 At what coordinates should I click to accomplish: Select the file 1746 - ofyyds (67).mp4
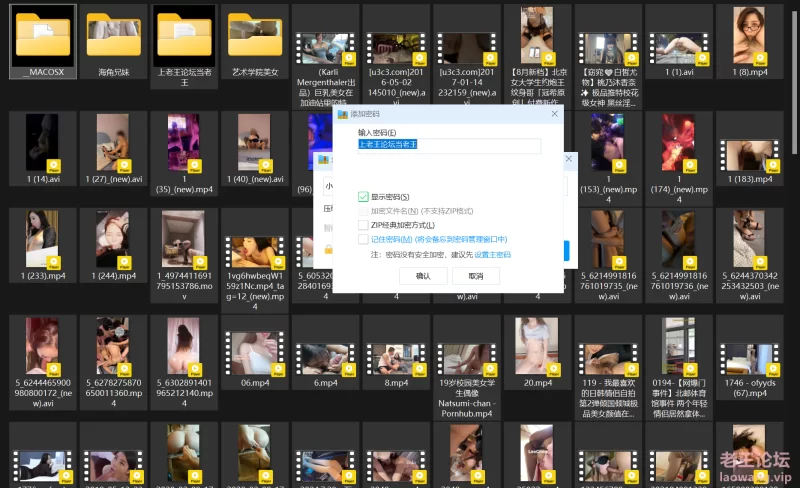pos(749,360)
